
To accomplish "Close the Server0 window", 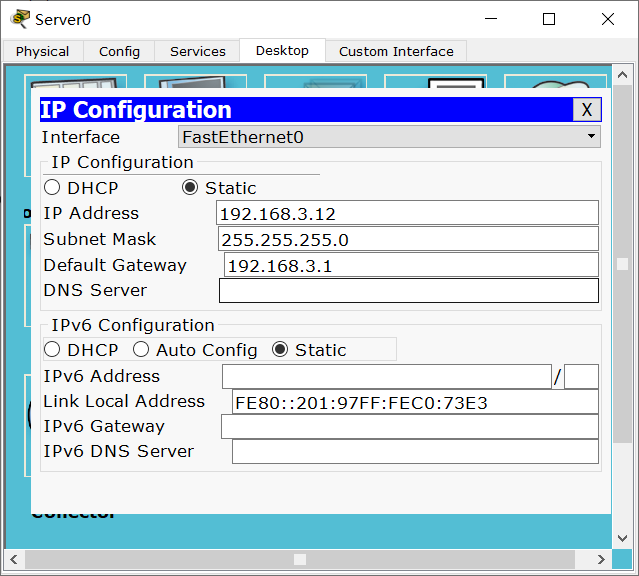I will click(608, 19).
